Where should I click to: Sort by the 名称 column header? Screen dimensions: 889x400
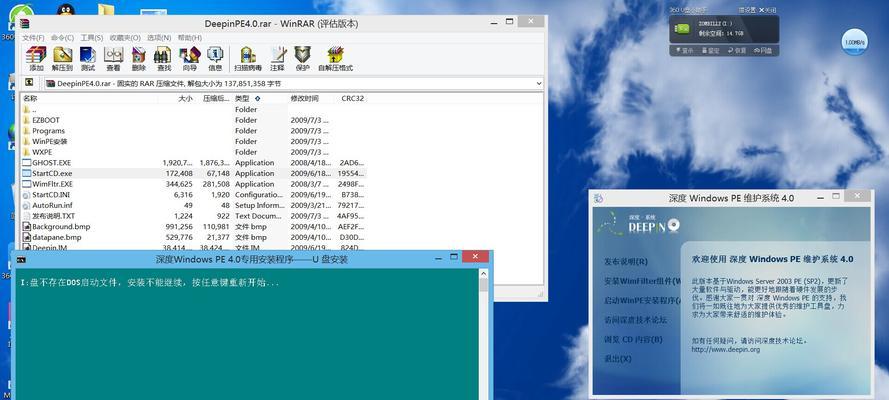pyautogui.click(x=30, y=98)
